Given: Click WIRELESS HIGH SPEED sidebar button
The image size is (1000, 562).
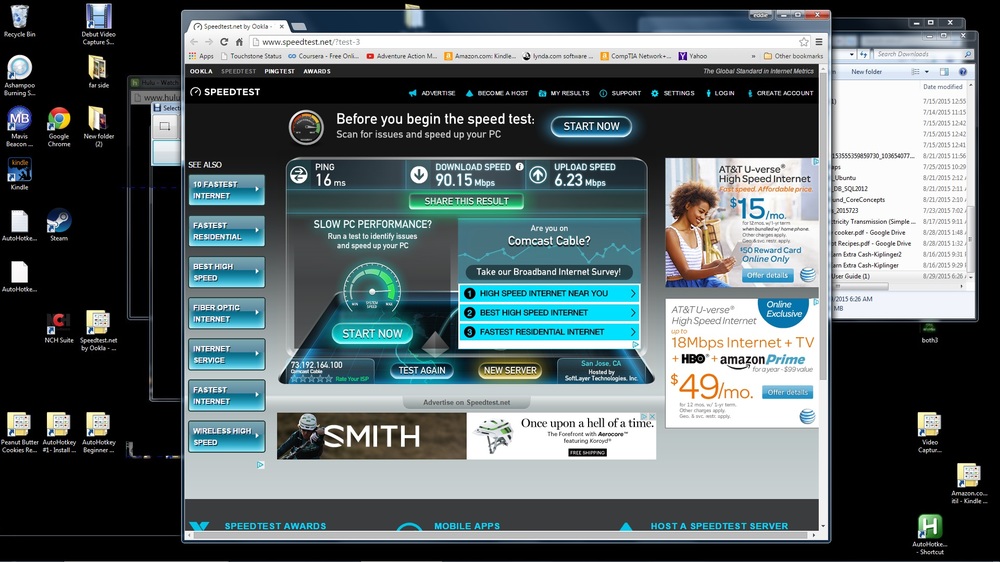Looking at the screenshot, I should pos(226,436).
